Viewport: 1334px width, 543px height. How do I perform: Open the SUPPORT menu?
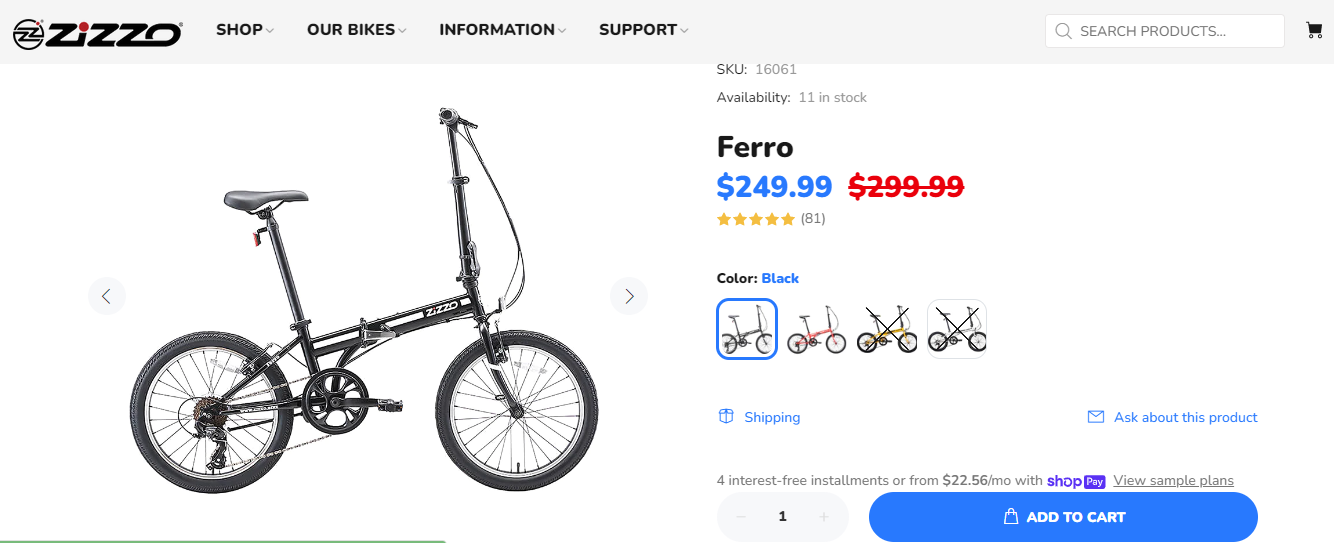tap(643, 30)
